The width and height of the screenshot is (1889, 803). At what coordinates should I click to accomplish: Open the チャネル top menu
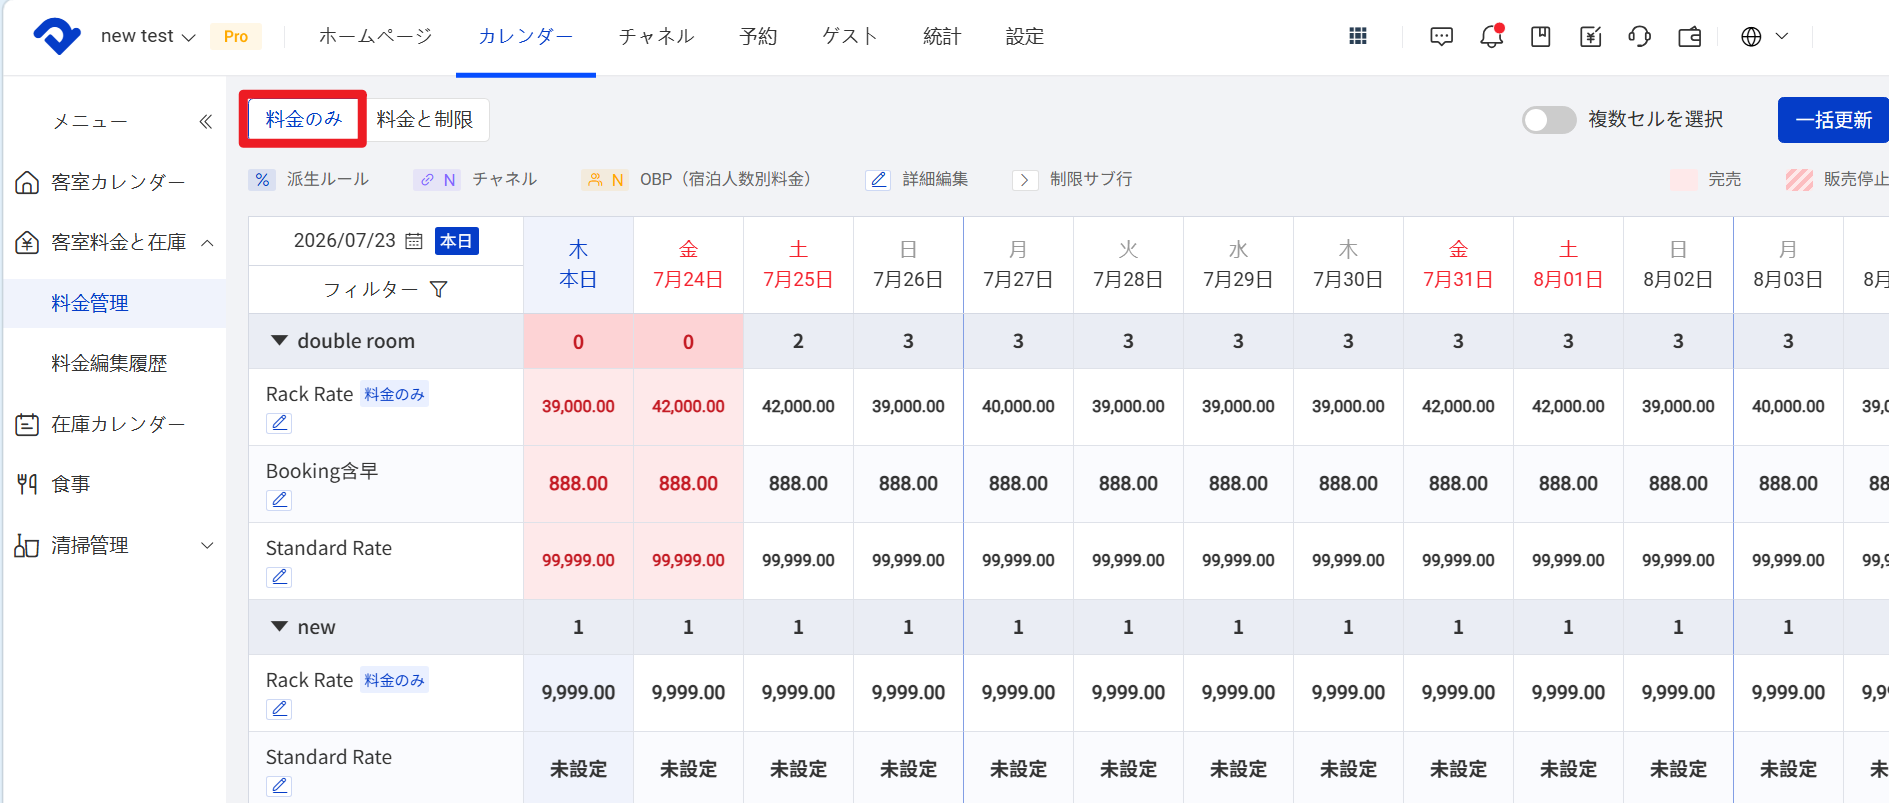point(656,37)
